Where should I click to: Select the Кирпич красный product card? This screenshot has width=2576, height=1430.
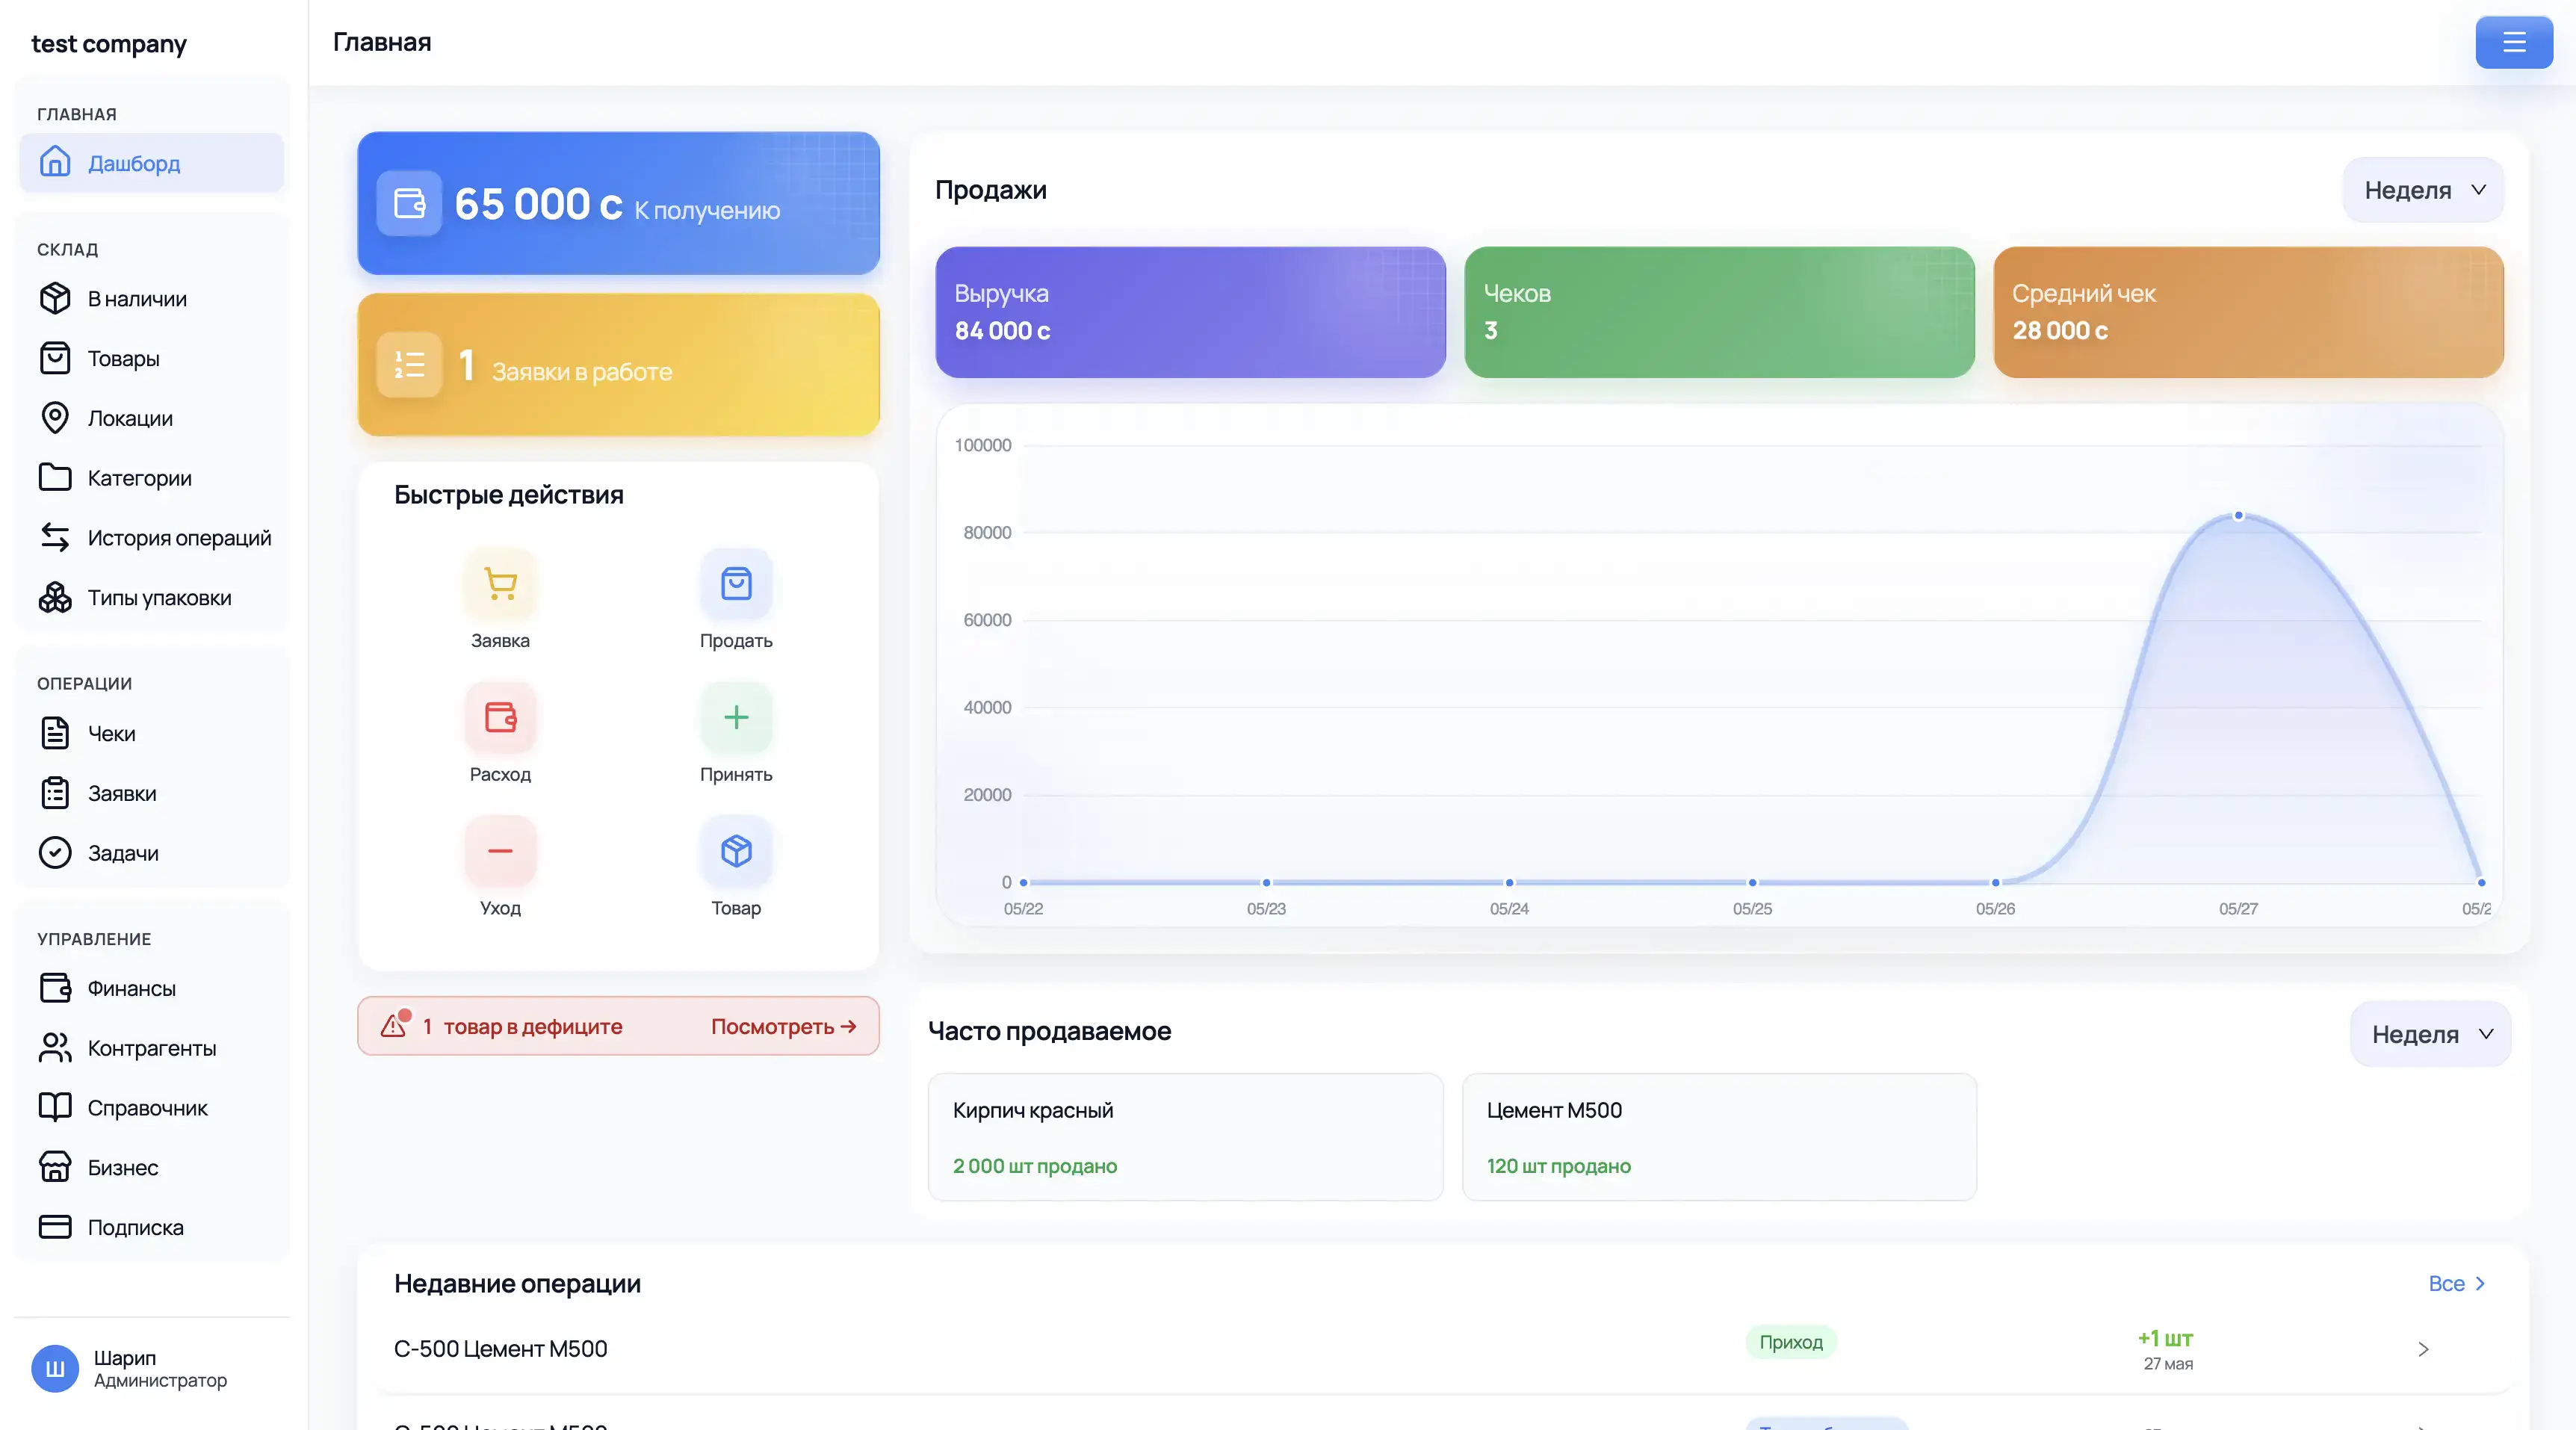click(1185, 1137)
